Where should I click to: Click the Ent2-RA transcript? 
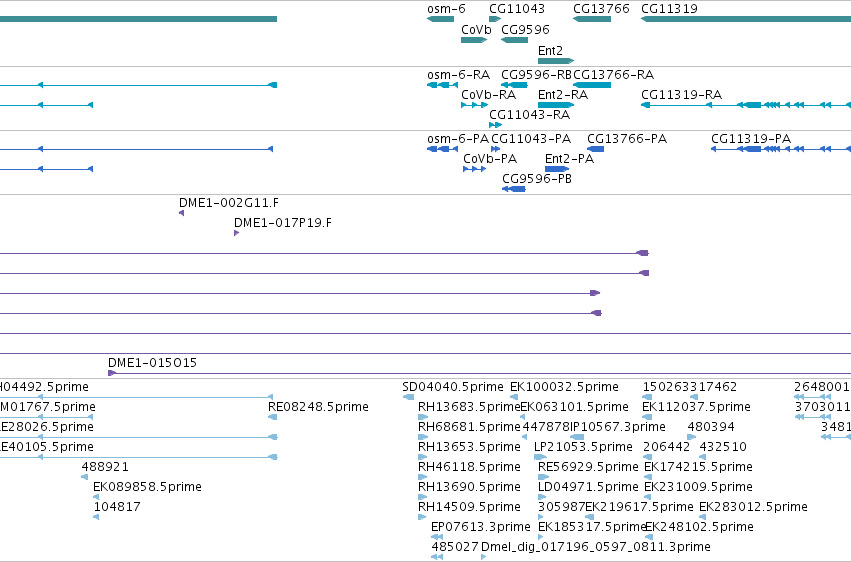(556, 105)
